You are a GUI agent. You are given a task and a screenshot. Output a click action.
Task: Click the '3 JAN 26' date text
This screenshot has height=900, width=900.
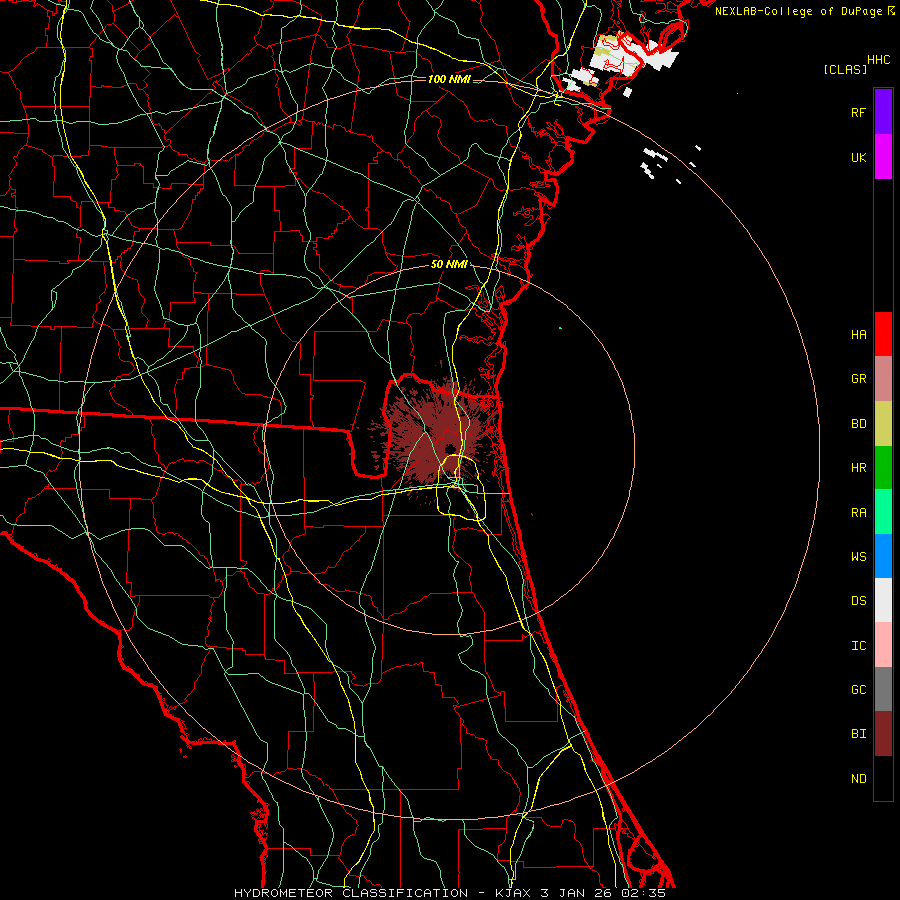tap(577, 893)
